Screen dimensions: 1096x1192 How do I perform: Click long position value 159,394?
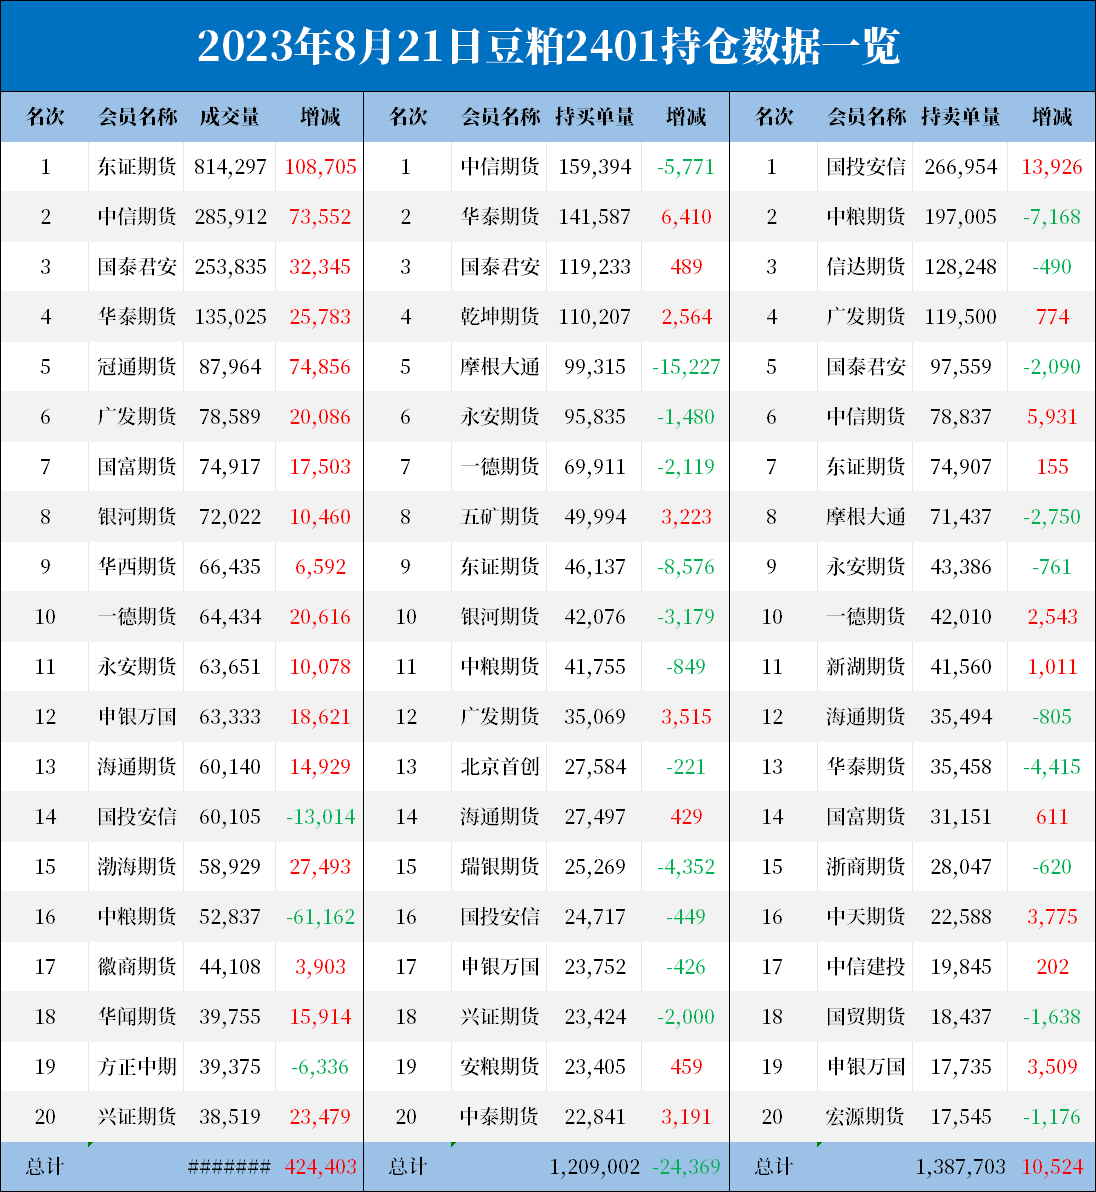pos(595,167)
